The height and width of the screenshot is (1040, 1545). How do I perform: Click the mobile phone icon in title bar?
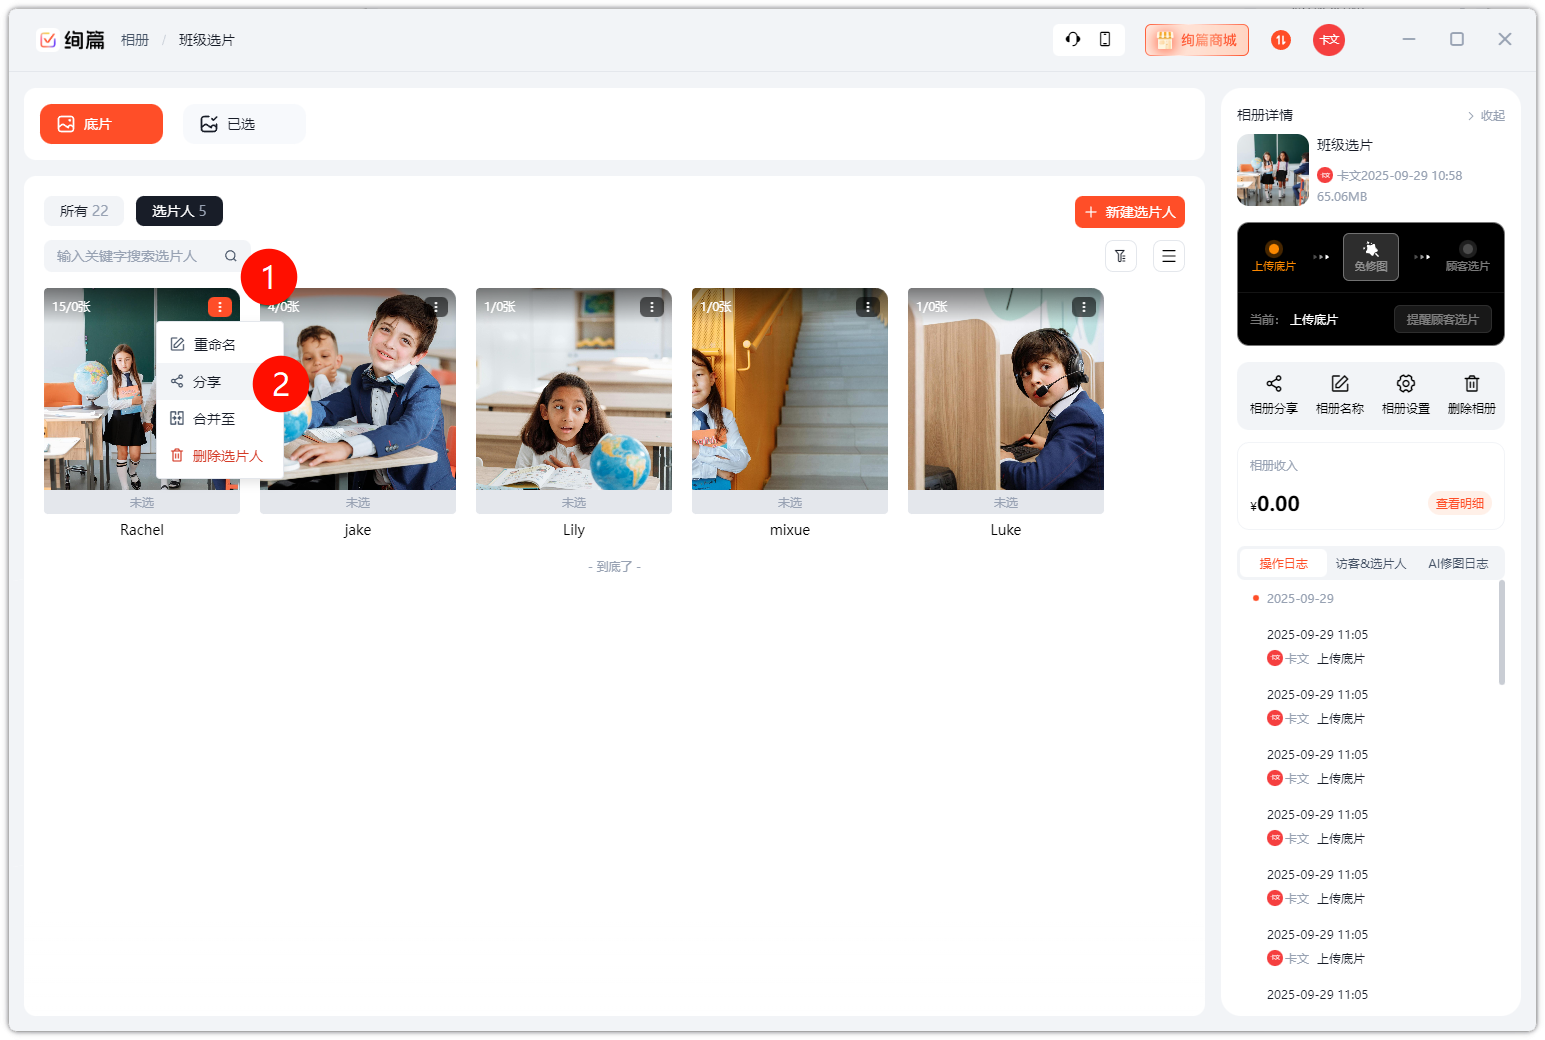(1105, 39)
